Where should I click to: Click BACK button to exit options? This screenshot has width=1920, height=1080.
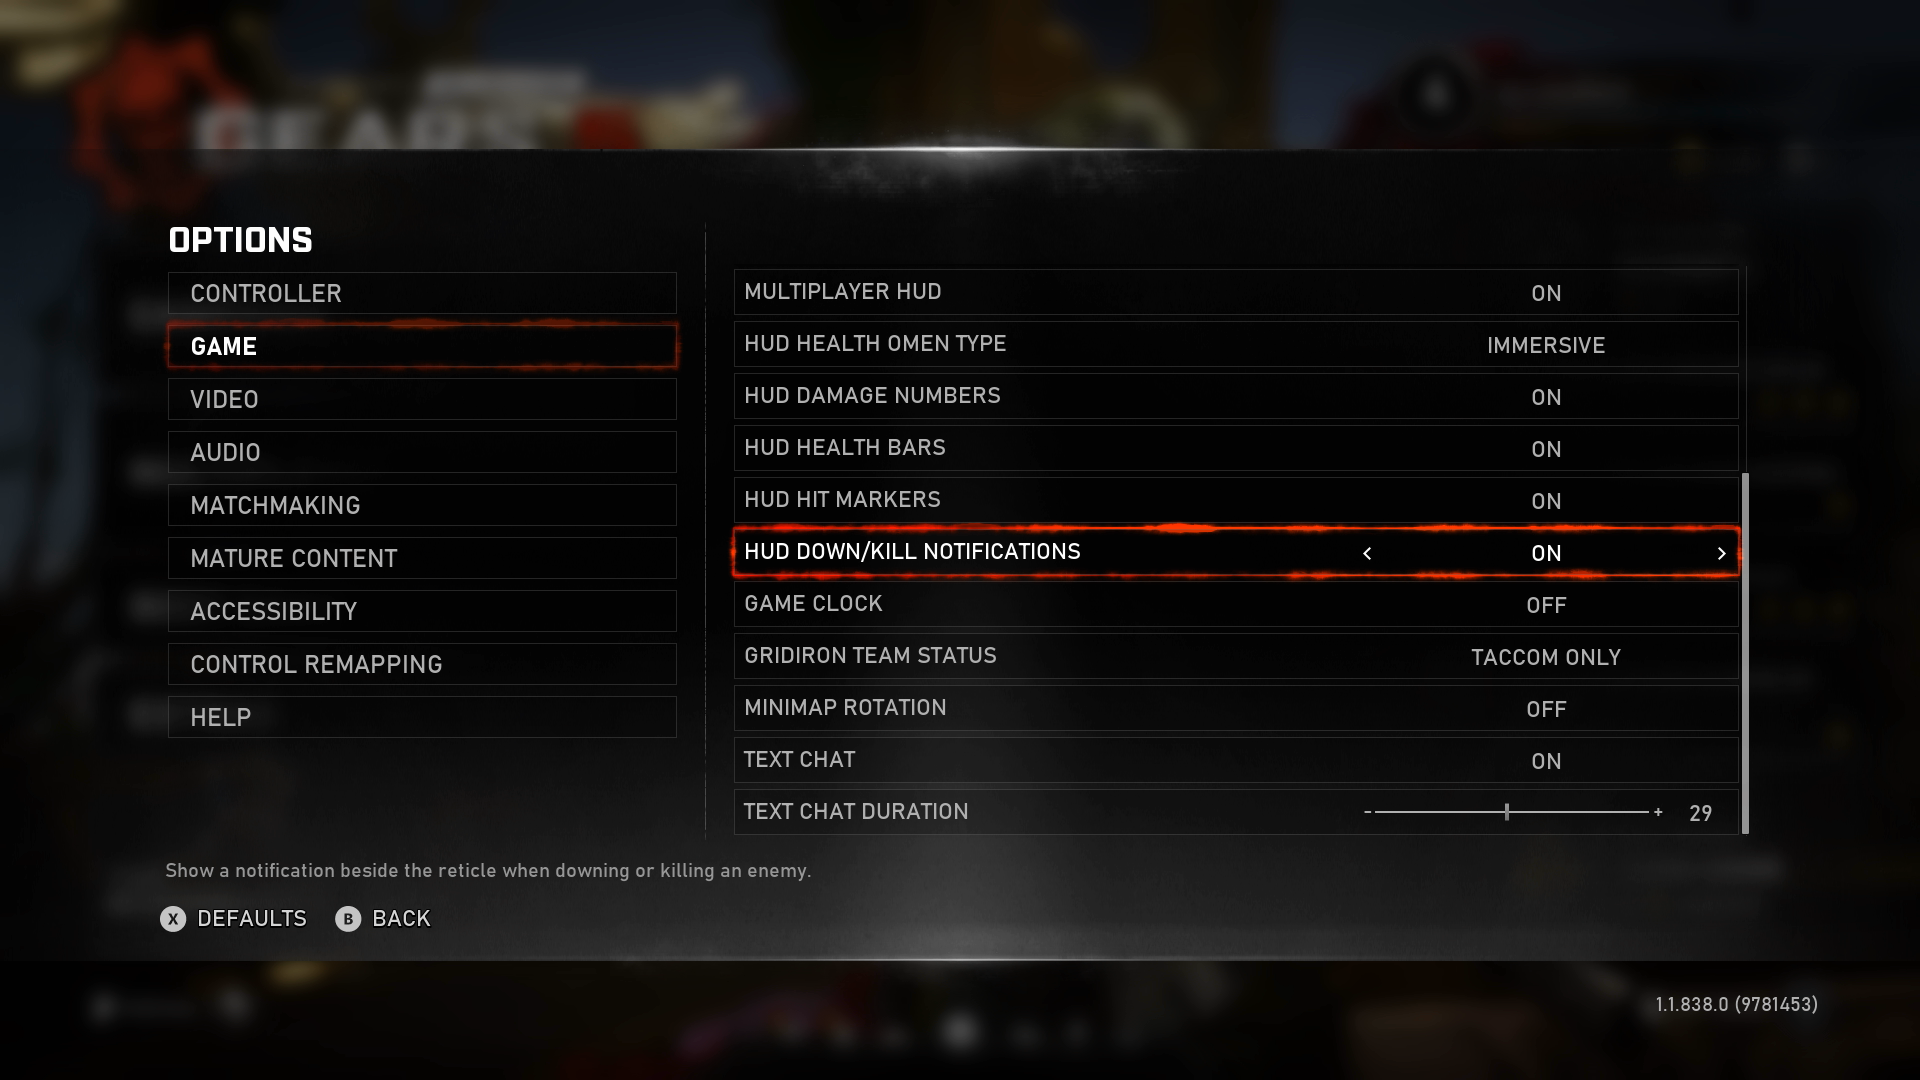[382, 918]
